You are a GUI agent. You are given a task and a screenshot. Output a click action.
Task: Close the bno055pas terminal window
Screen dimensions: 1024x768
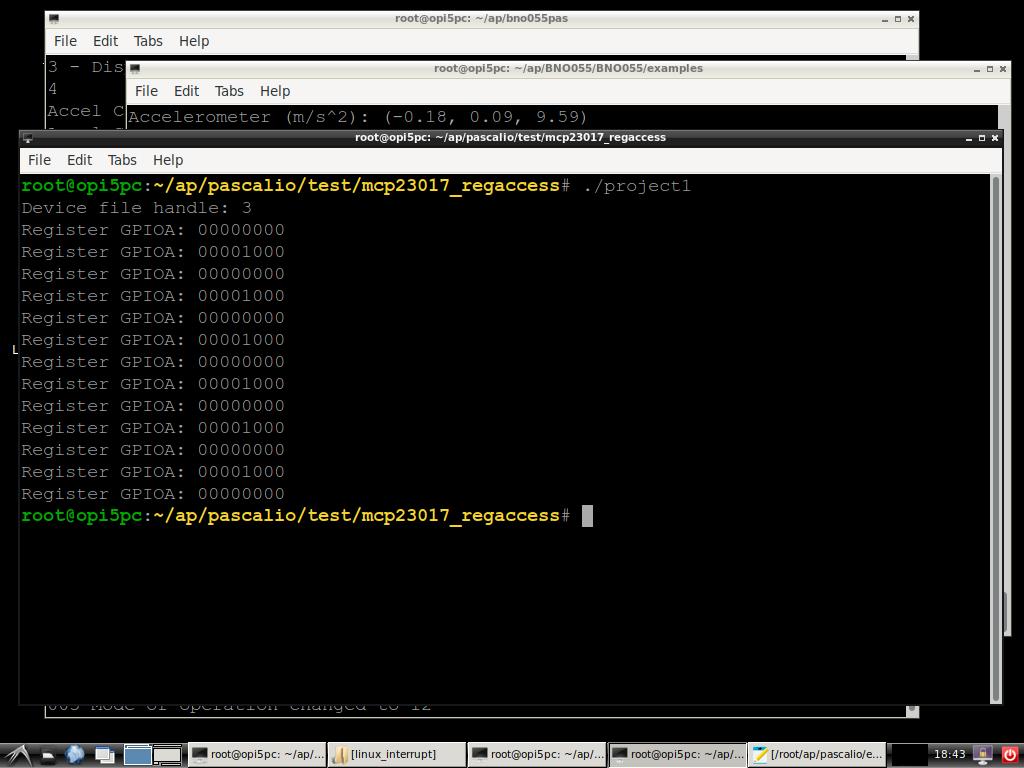[x=911, y=19]
